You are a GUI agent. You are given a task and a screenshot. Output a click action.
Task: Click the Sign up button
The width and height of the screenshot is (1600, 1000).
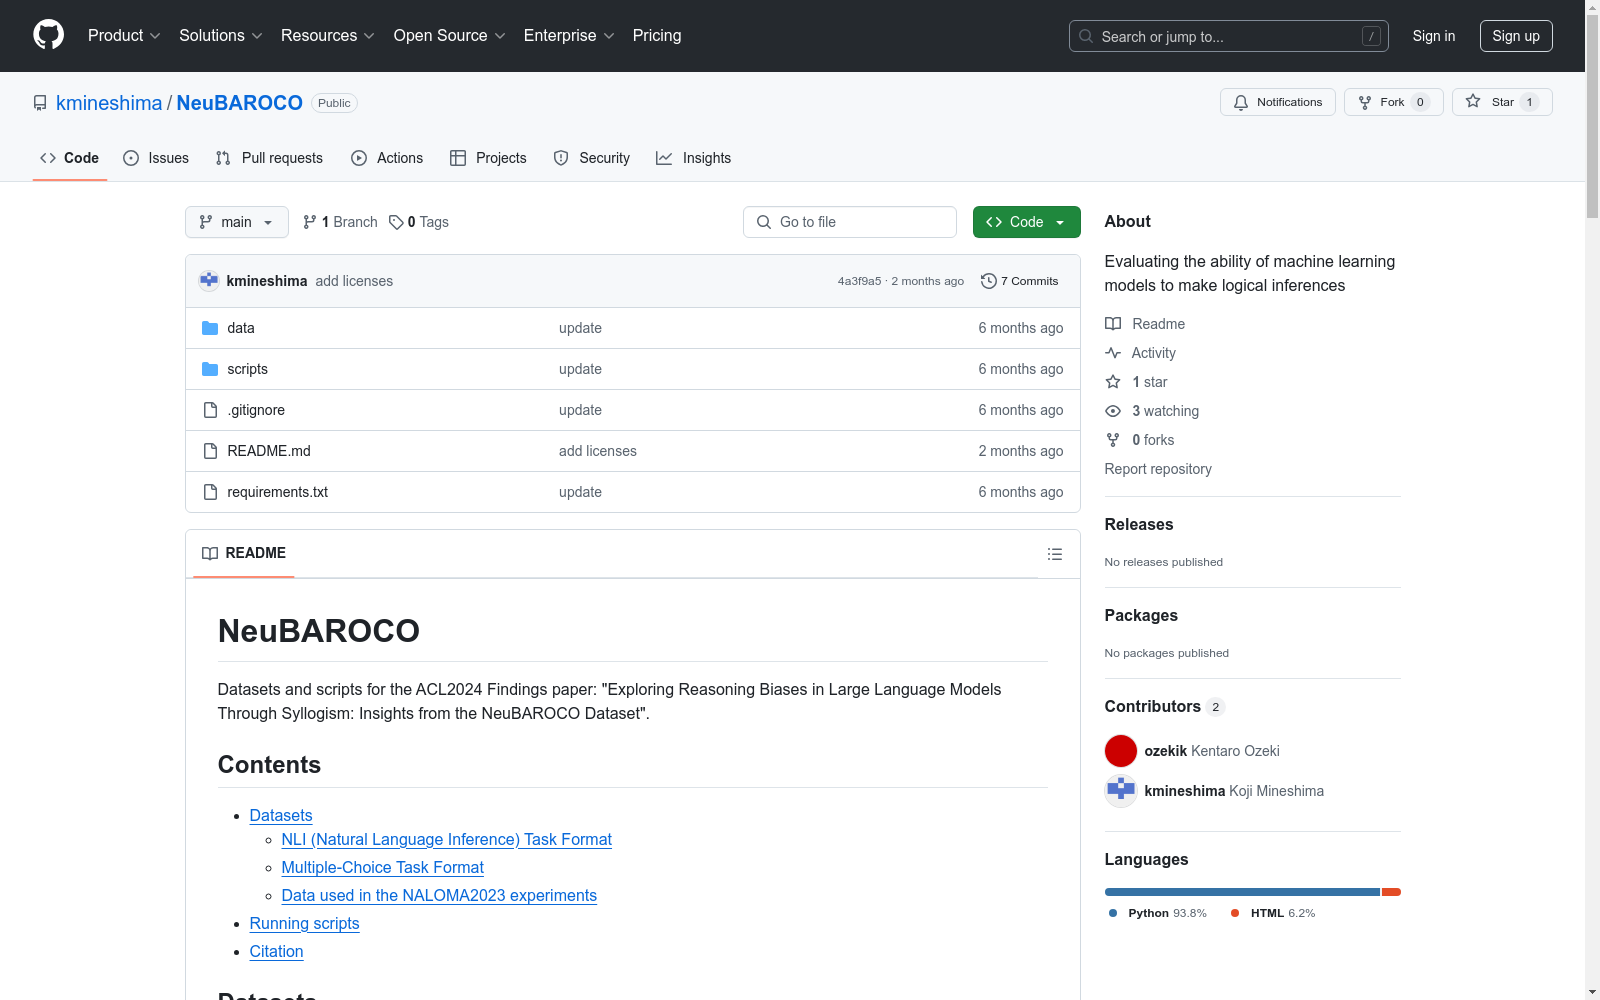pos(1516,36)
